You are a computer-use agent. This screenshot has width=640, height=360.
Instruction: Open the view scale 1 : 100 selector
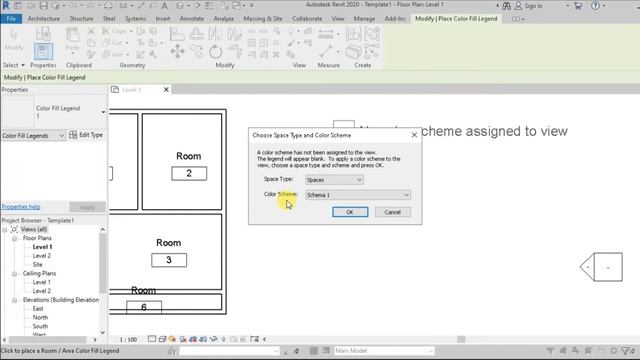(x=128, y=339)
